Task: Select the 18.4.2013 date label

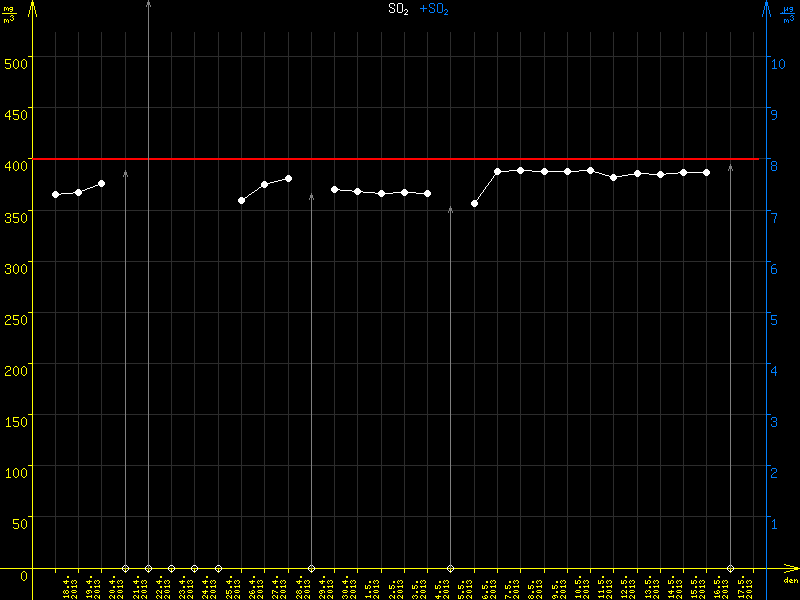Action: coord(68,585)
